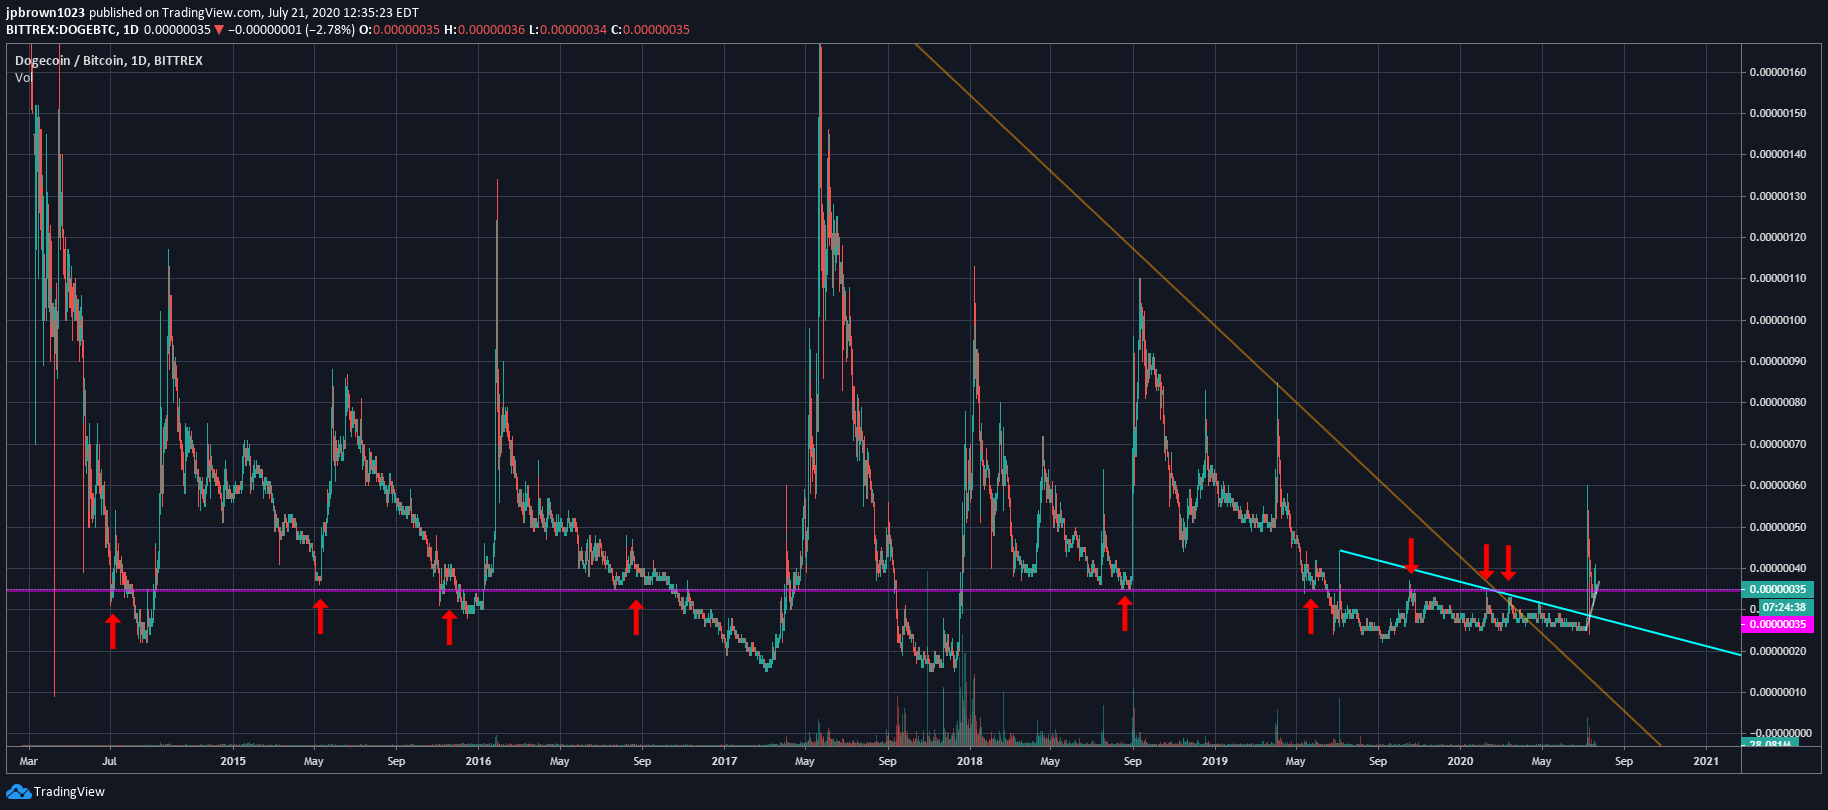Viewport: 1828px width, 810px height.
Task: Click the green 0.00000035 current price tag
Action: pos(1777,590)
